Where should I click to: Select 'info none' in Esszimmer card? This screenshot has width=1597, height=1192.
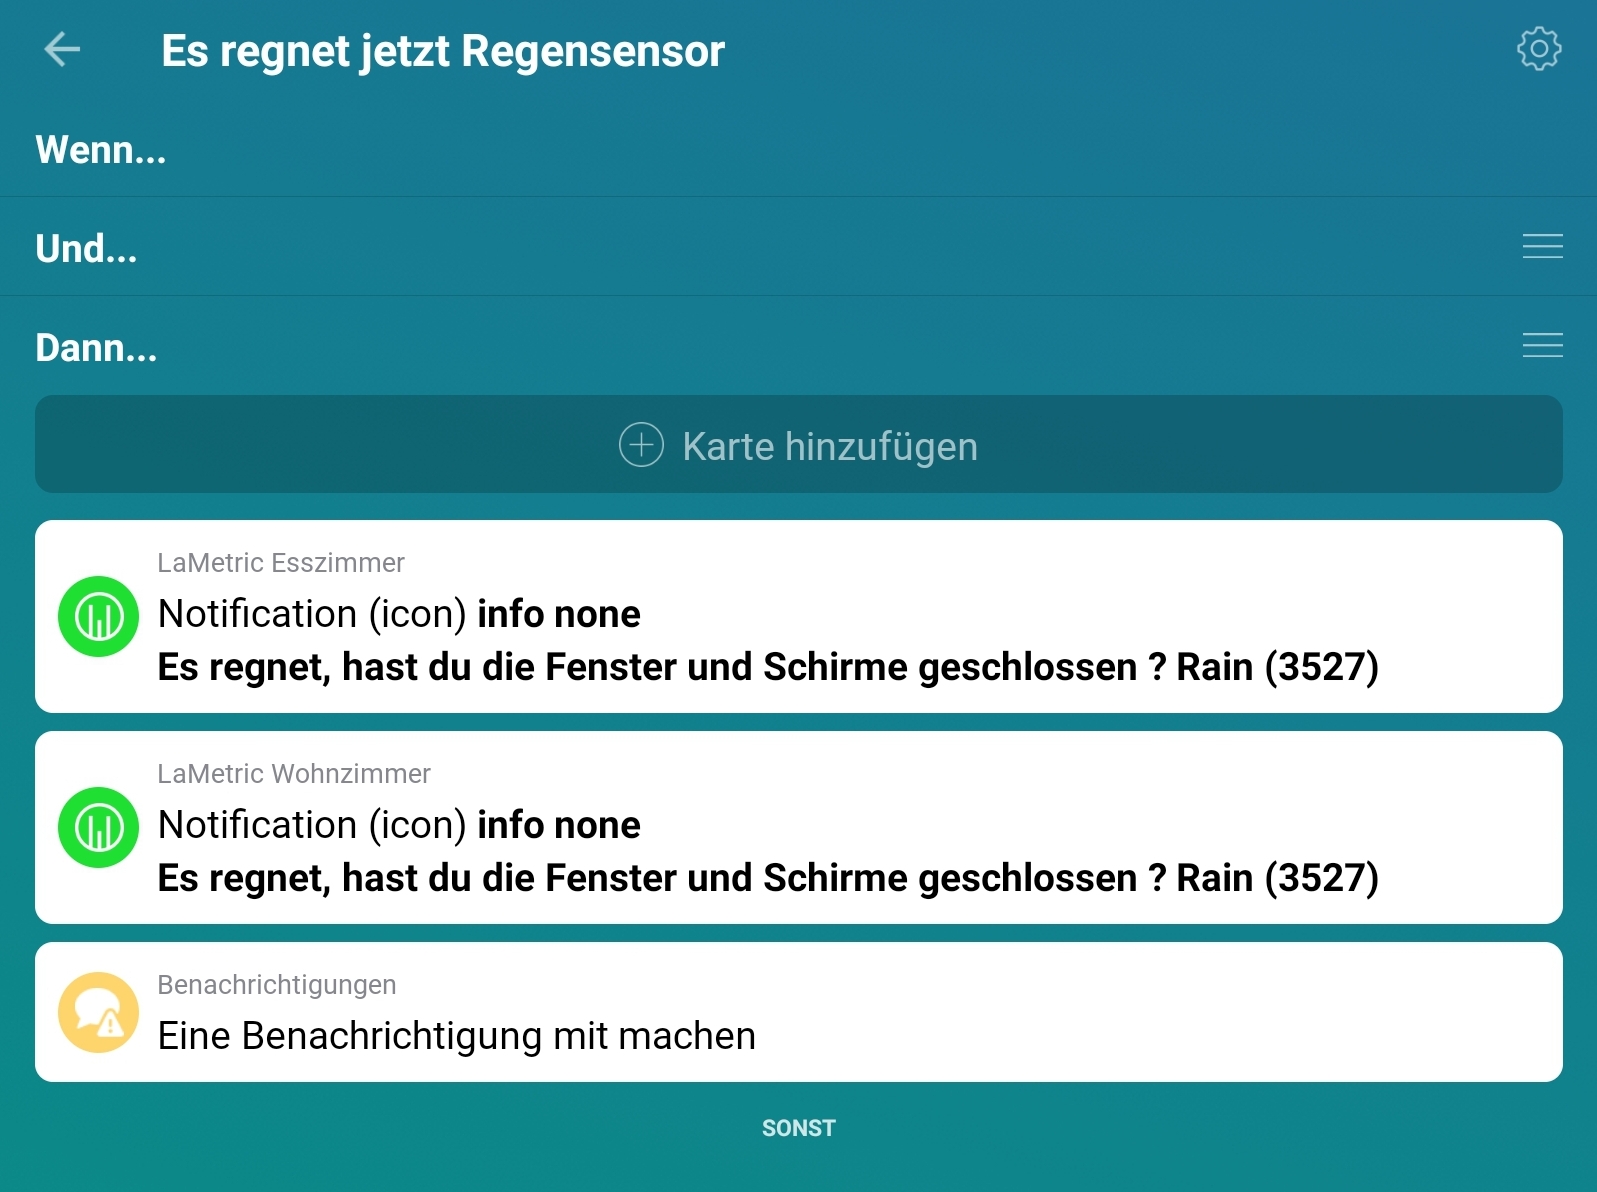559,614
